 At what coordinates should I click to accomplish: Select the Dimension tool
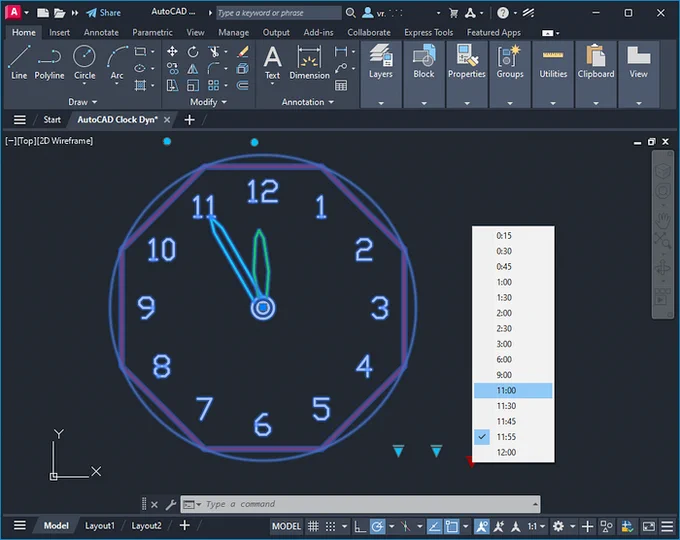pos(309,62)
